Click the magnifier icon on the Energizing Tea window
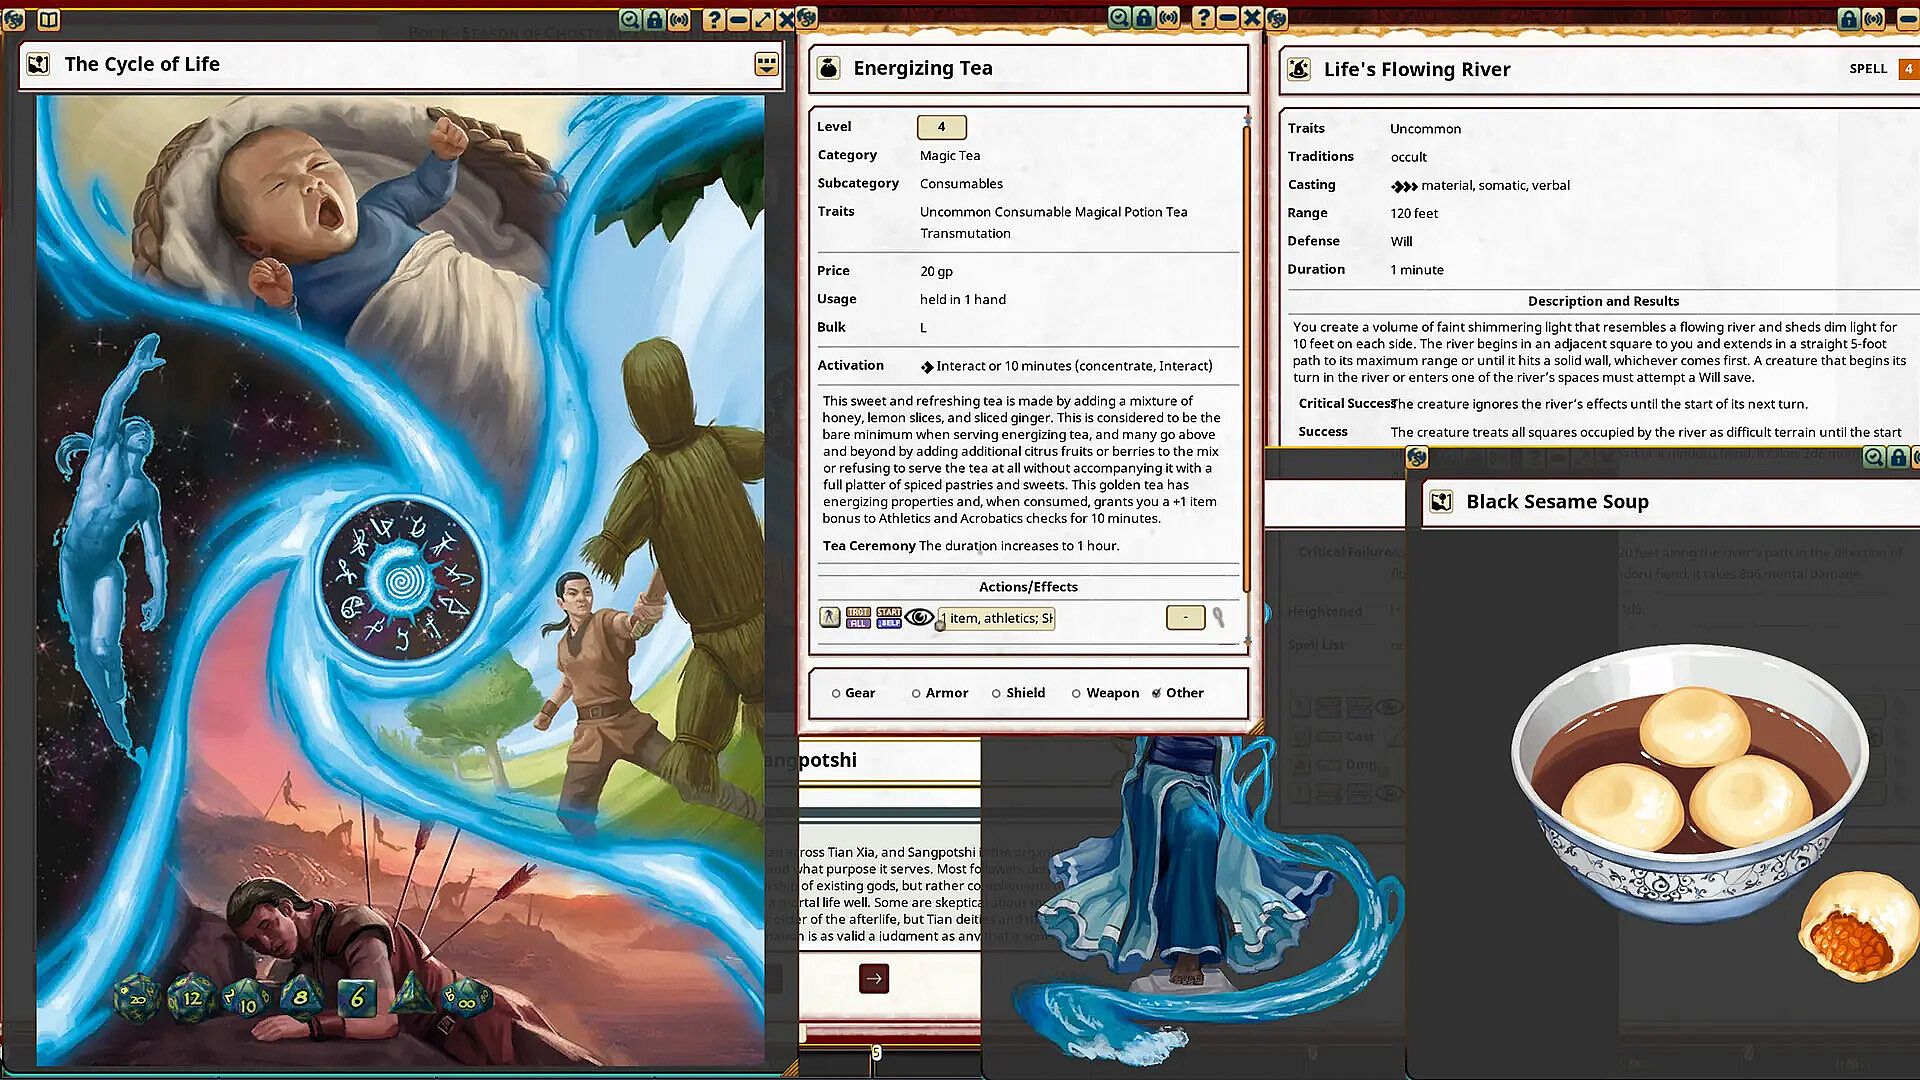 [x=1119, y=18]
